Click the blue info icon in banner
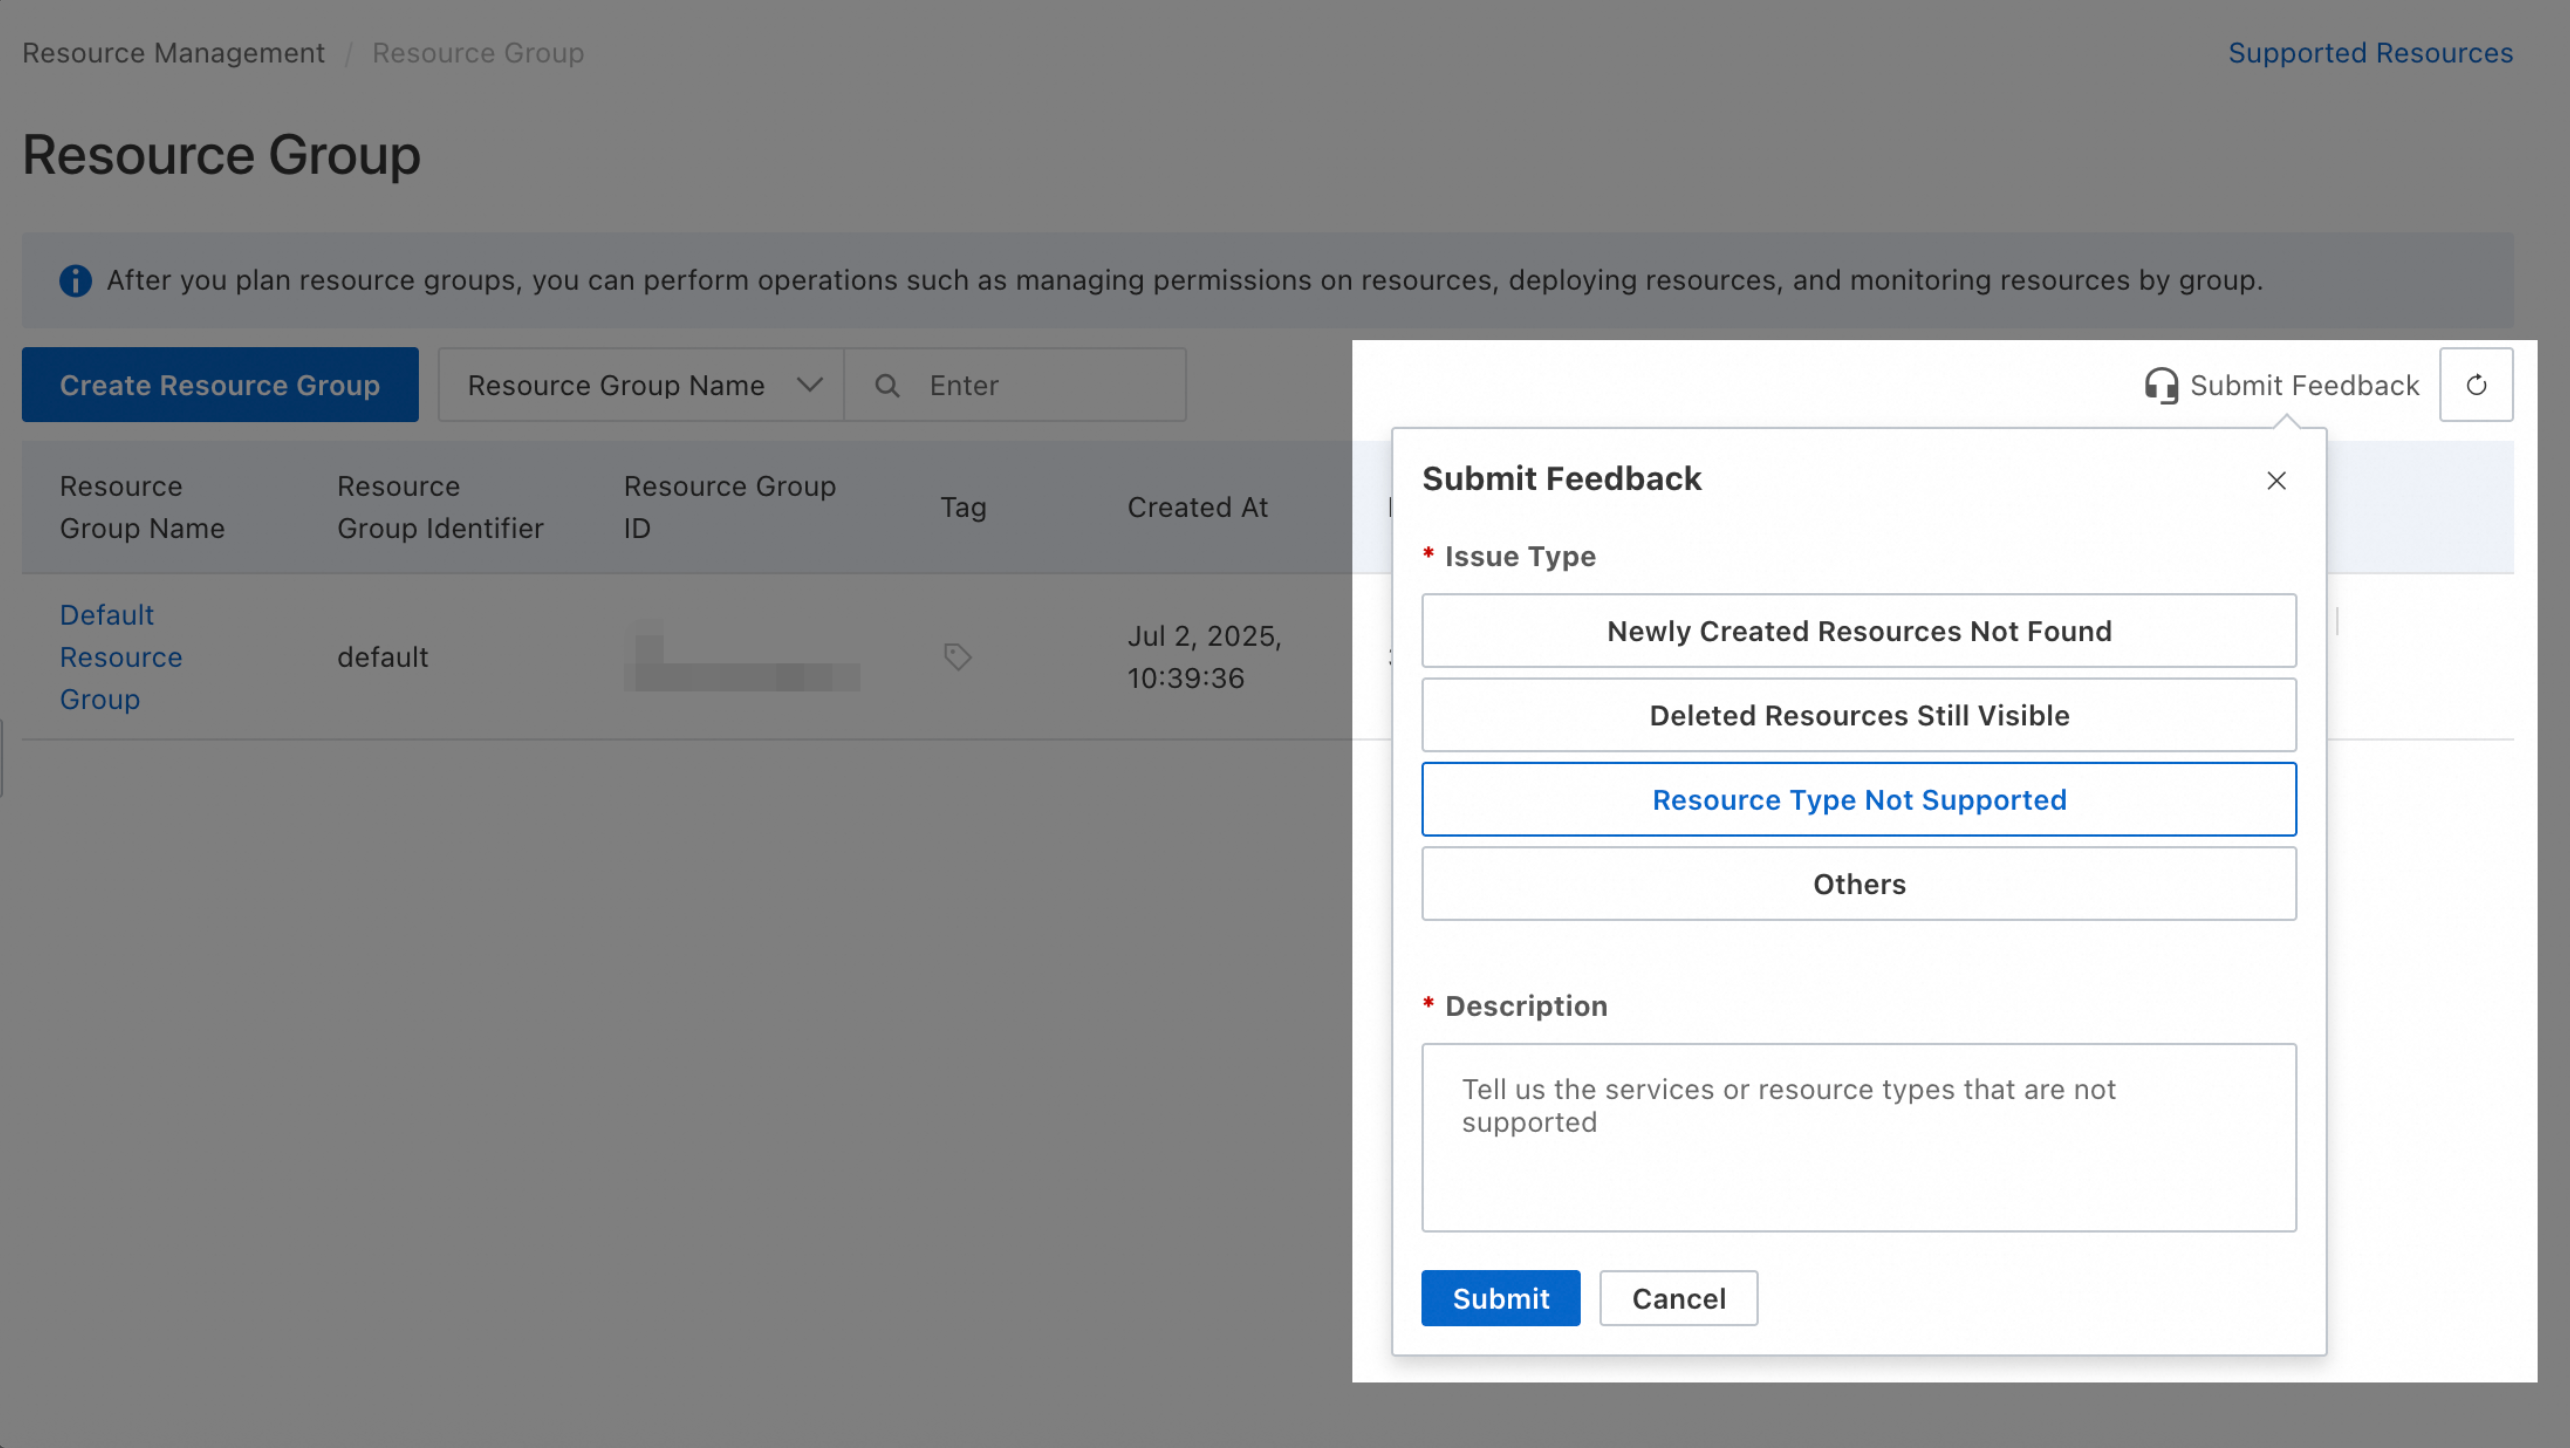This screenshot has width=2570, height=1448. pyautogui.click(x=75, y=281)
